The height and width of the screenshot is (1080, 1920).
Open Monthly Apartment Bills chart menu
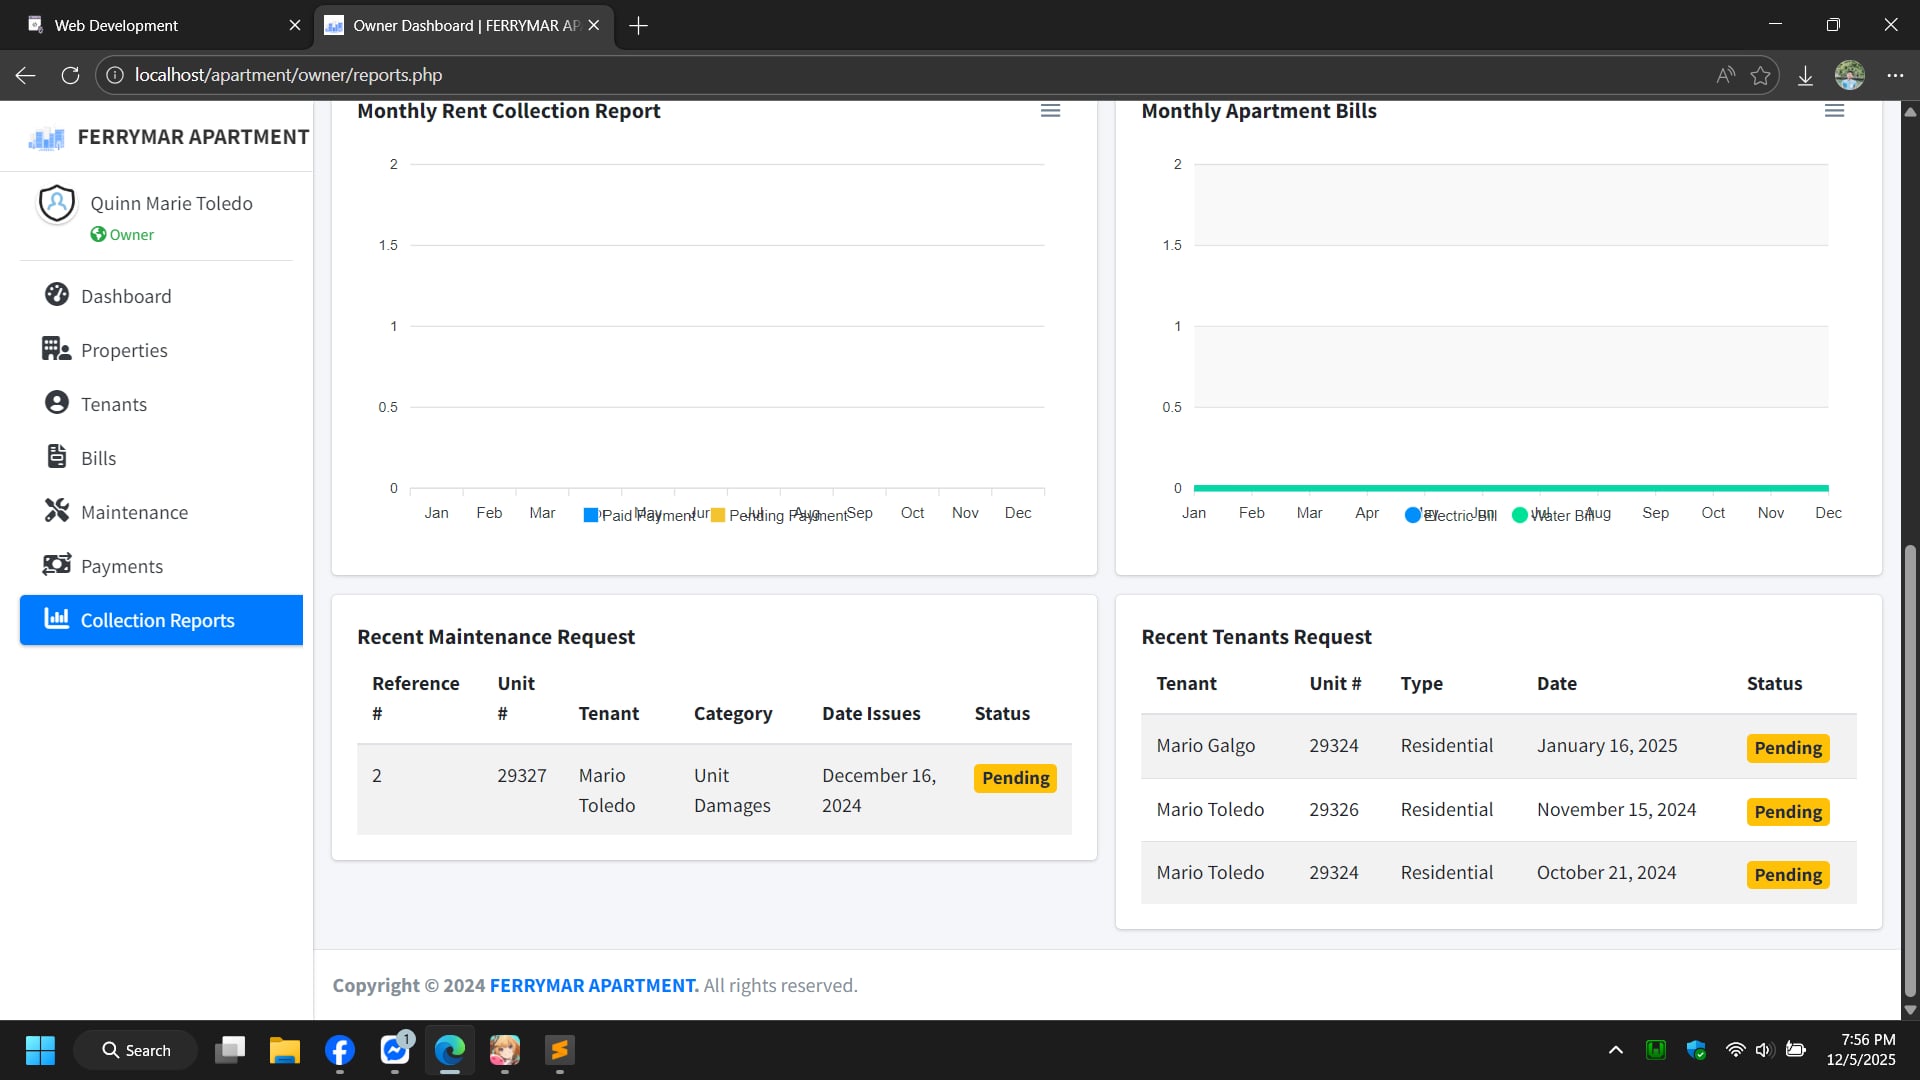click(1834, 111)
